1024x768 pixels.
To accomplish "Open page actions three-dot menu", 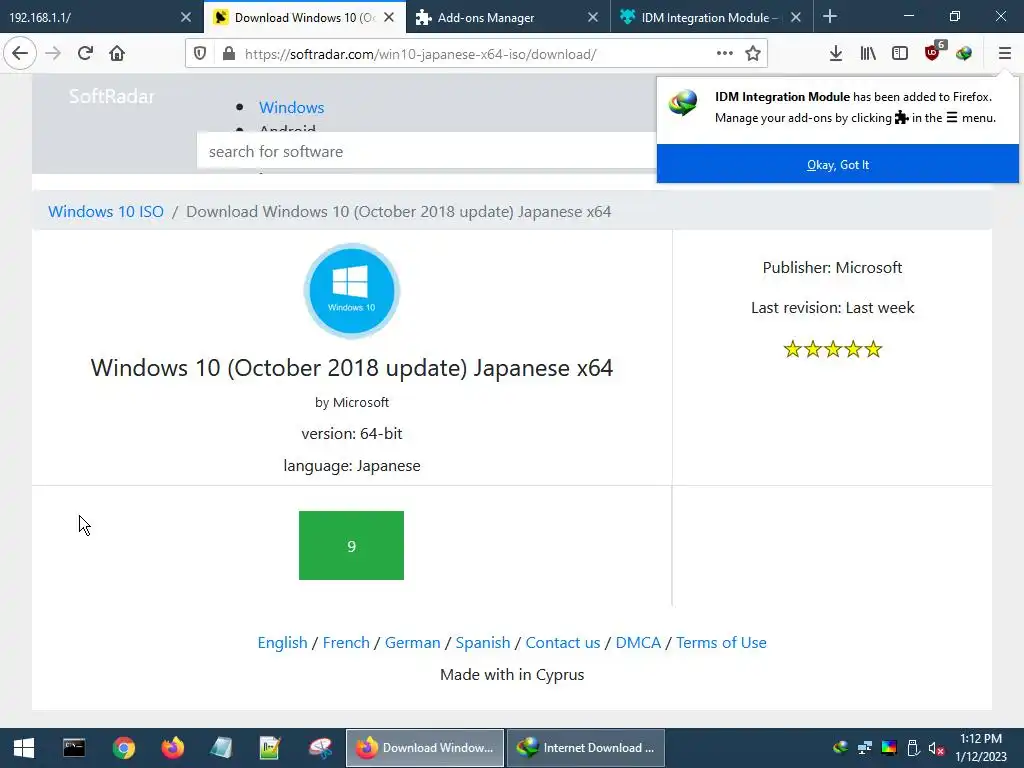I will (724, 54).
